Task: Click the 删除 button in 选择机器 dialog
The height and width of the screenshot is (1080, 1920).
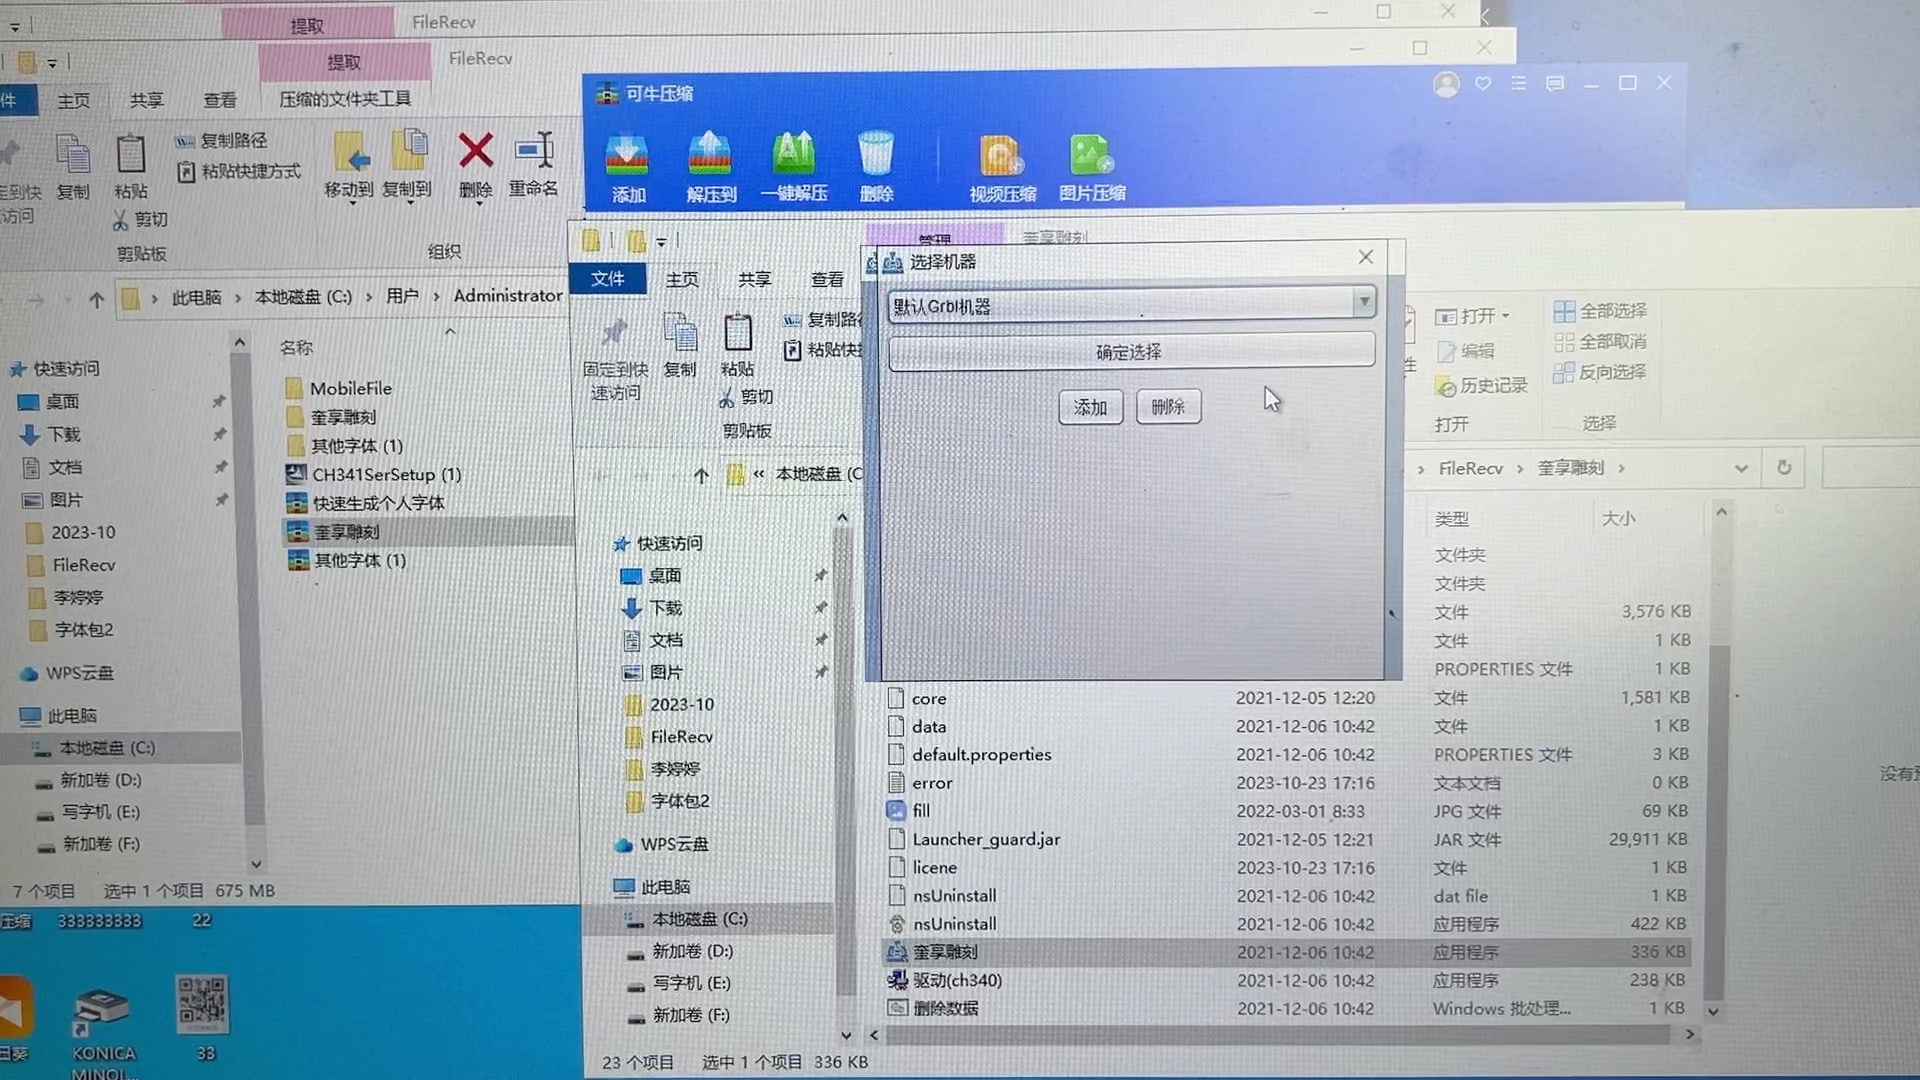Action: [1168, 406]
